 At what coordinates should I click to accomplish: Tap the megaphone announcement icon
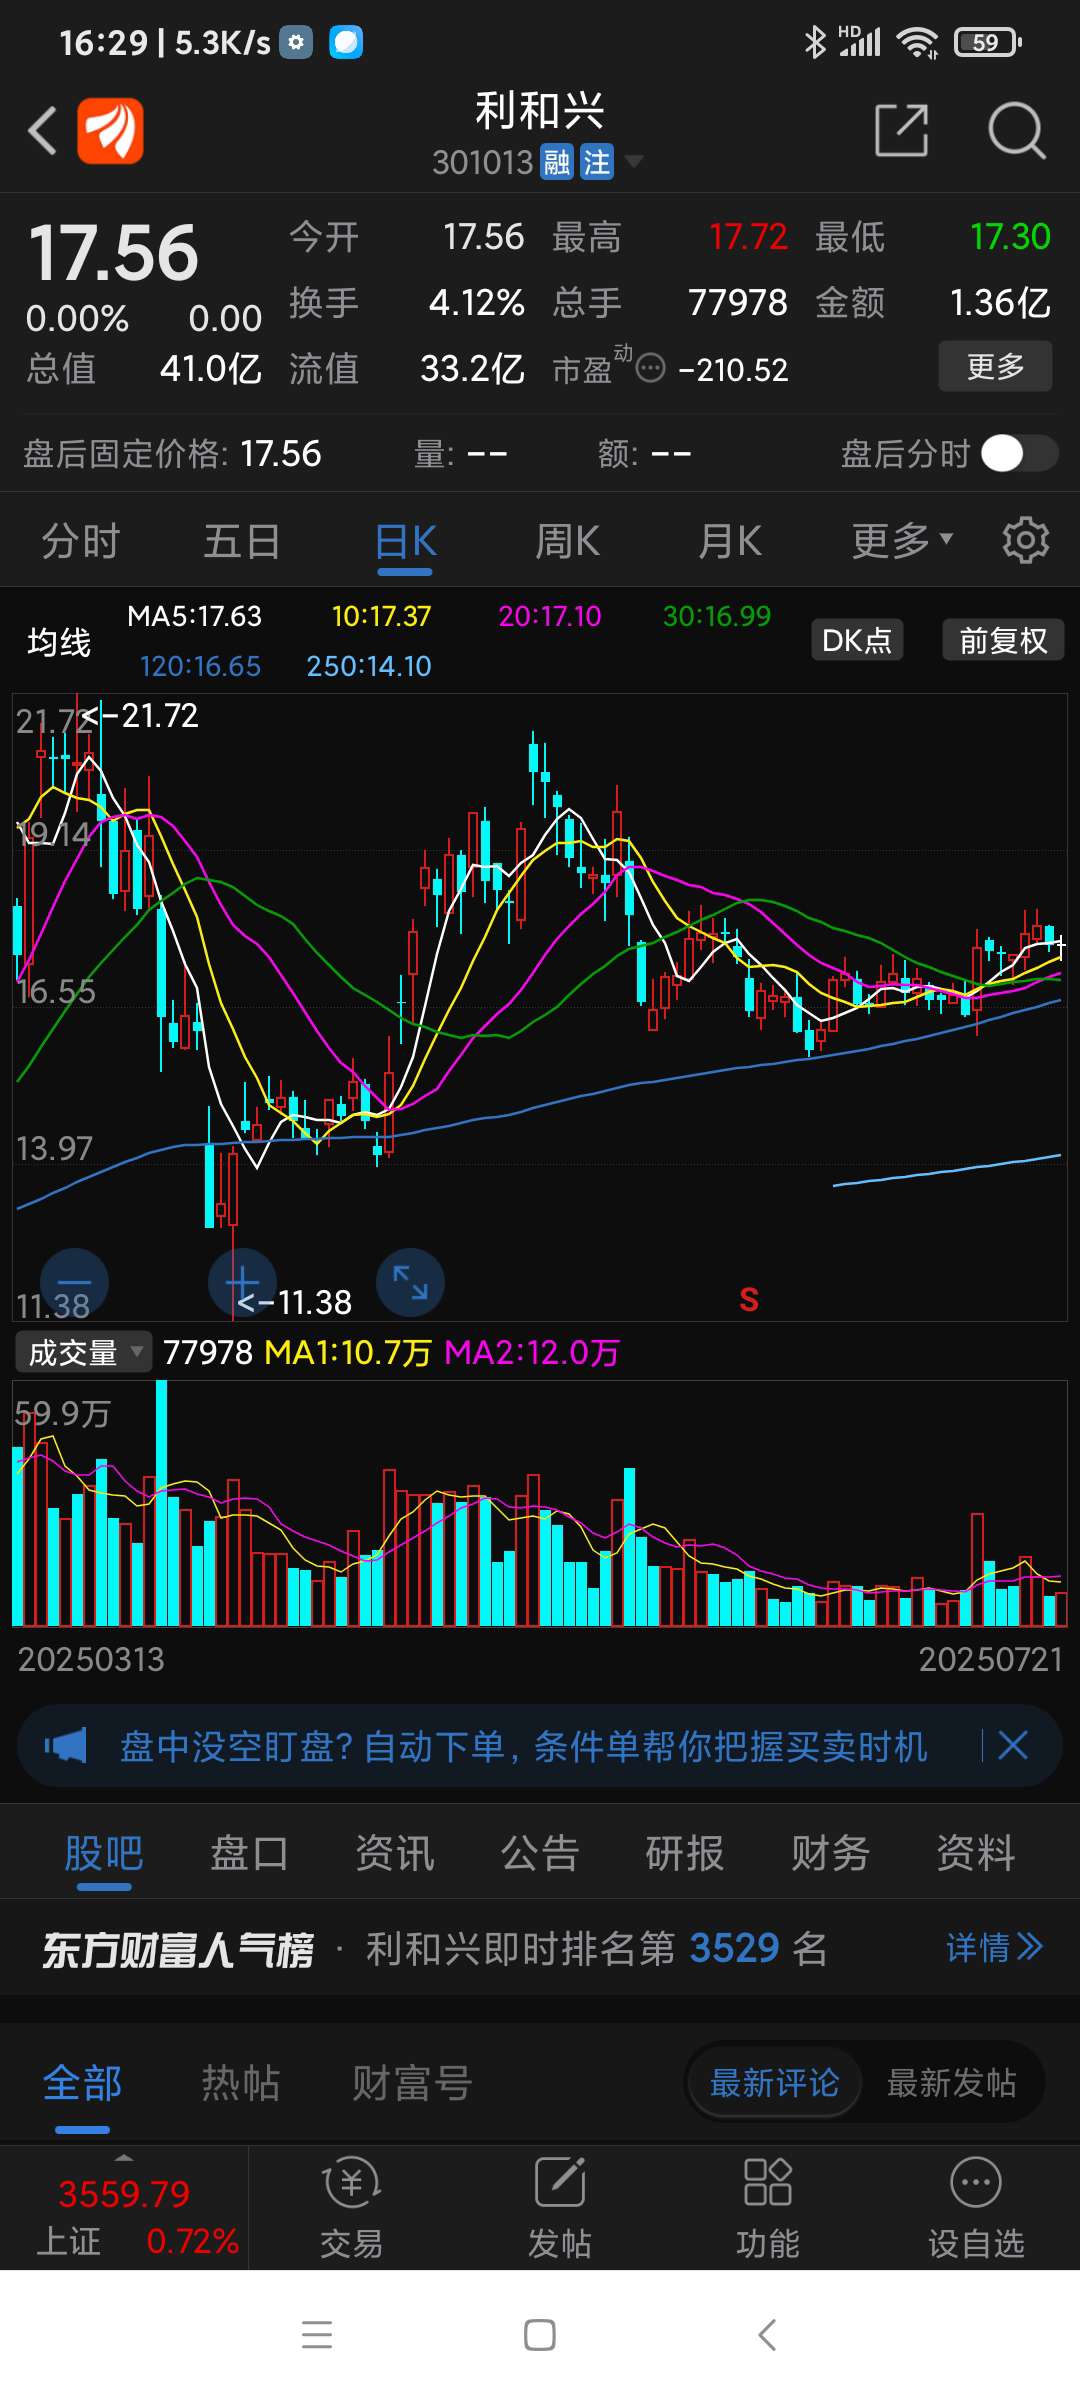(x=66, y=1746)
